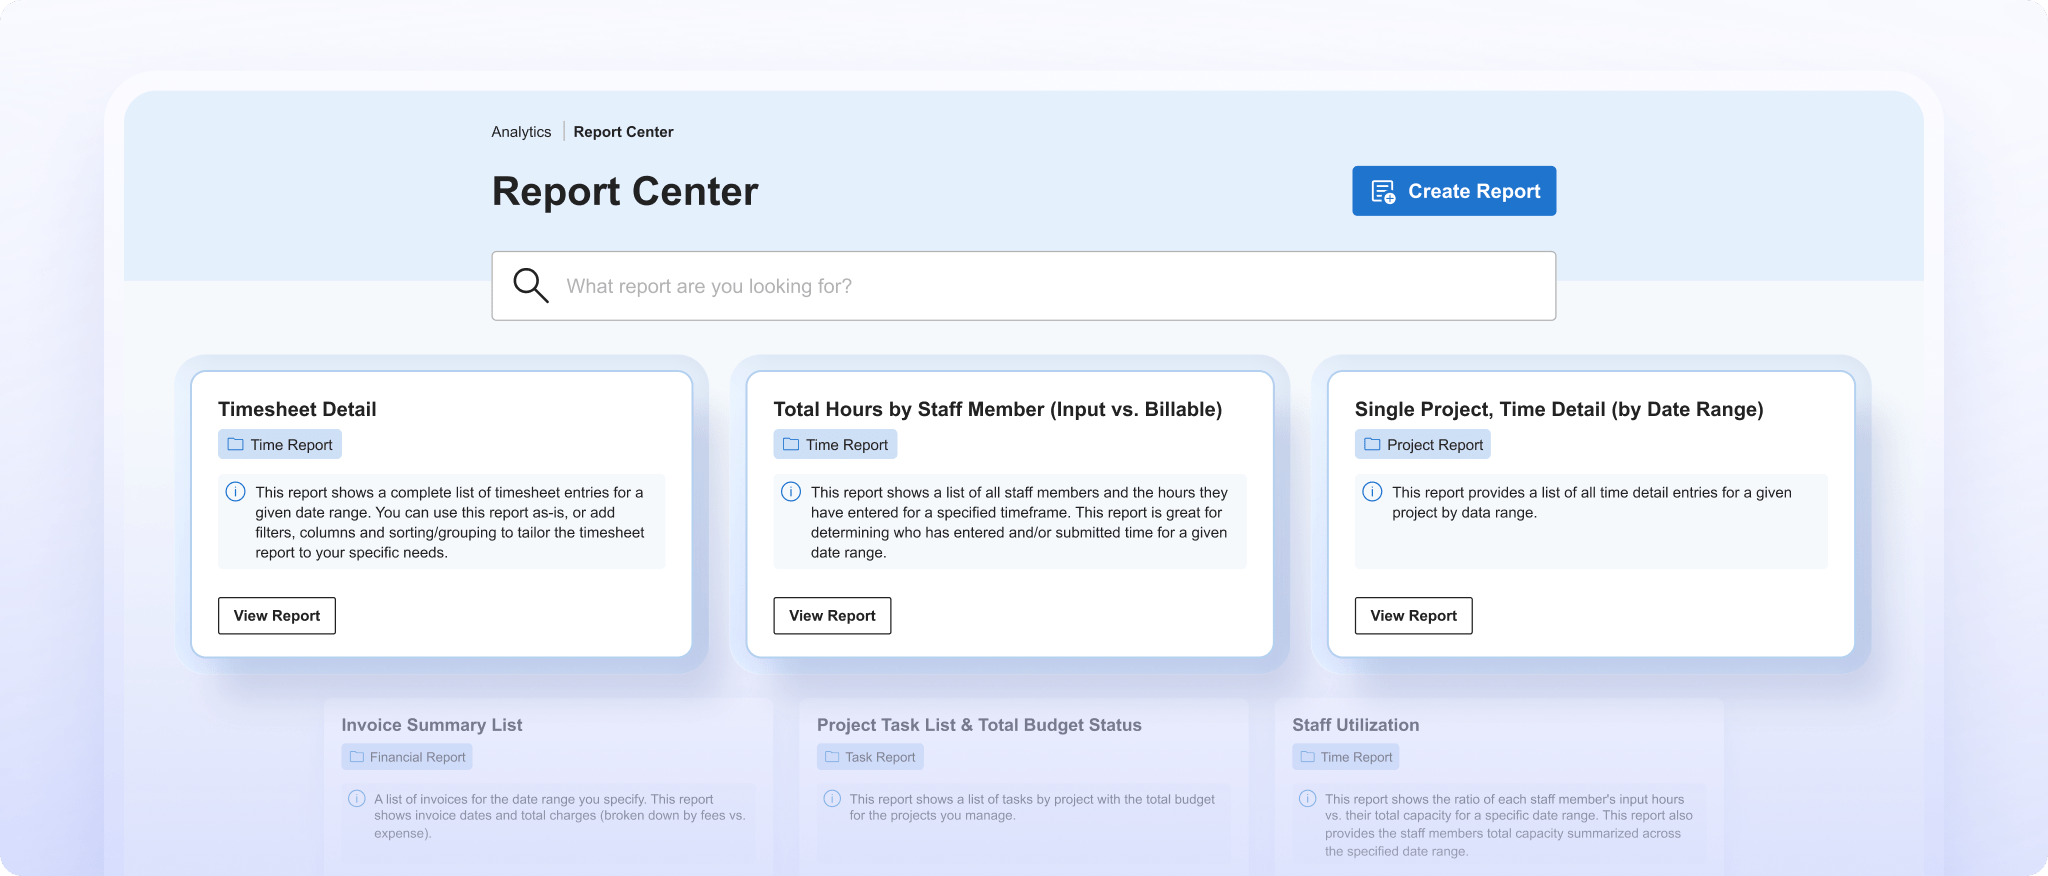The image size is (2048, 876).
Task: Click Financial Report tag on Invoice Summary card
Action: point(407,757)
